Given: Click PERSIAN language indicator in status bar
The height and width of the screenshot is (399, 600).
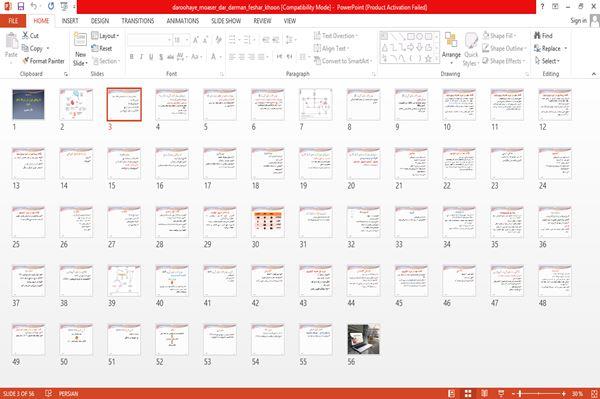Looking at the screenshot, I should (x=68, y=393).
